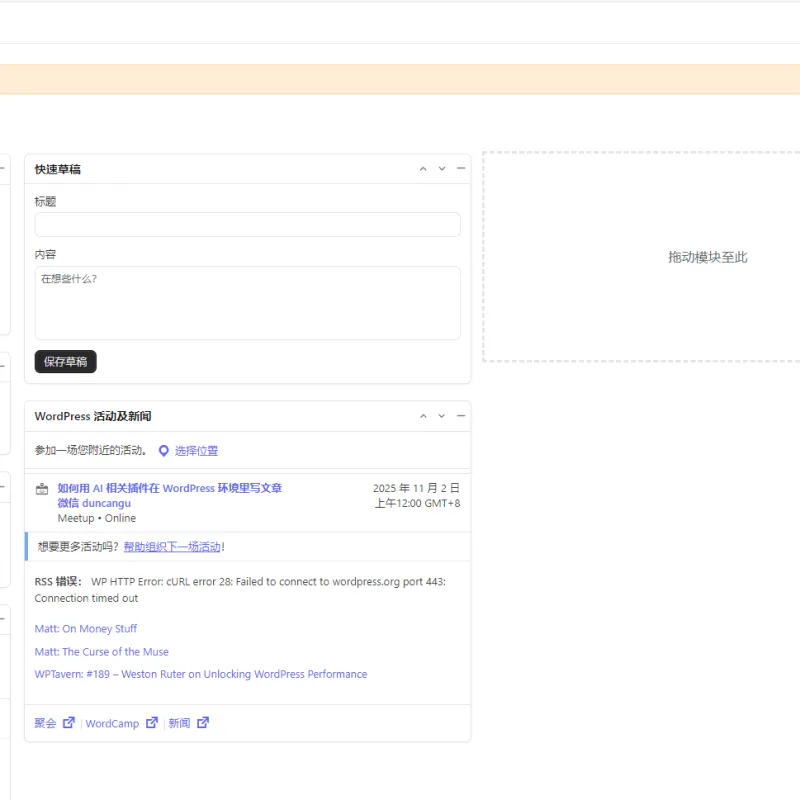Open Matt: On Money Stuff article

click(x=86, y=629)
